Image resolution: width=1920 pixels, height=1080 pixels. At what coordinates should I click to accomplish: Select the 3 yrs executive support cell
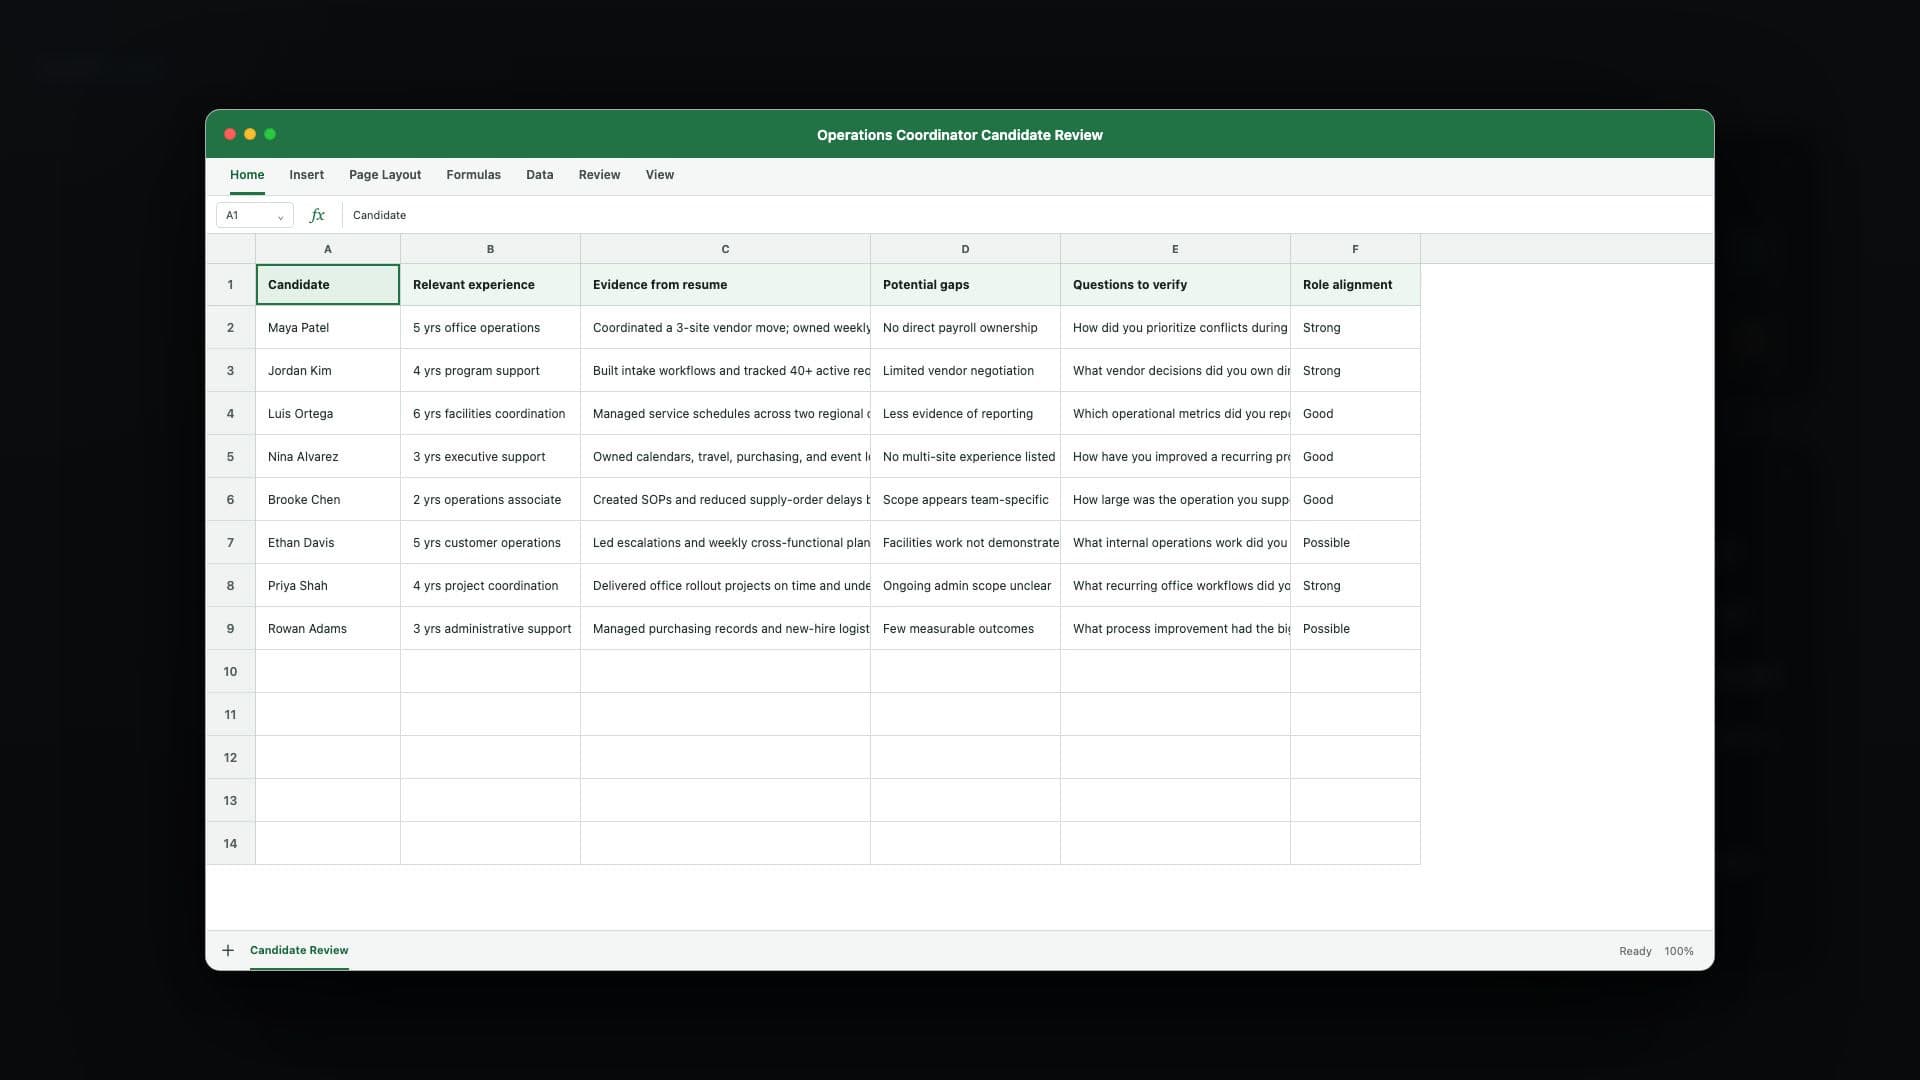tap(490, 457)
